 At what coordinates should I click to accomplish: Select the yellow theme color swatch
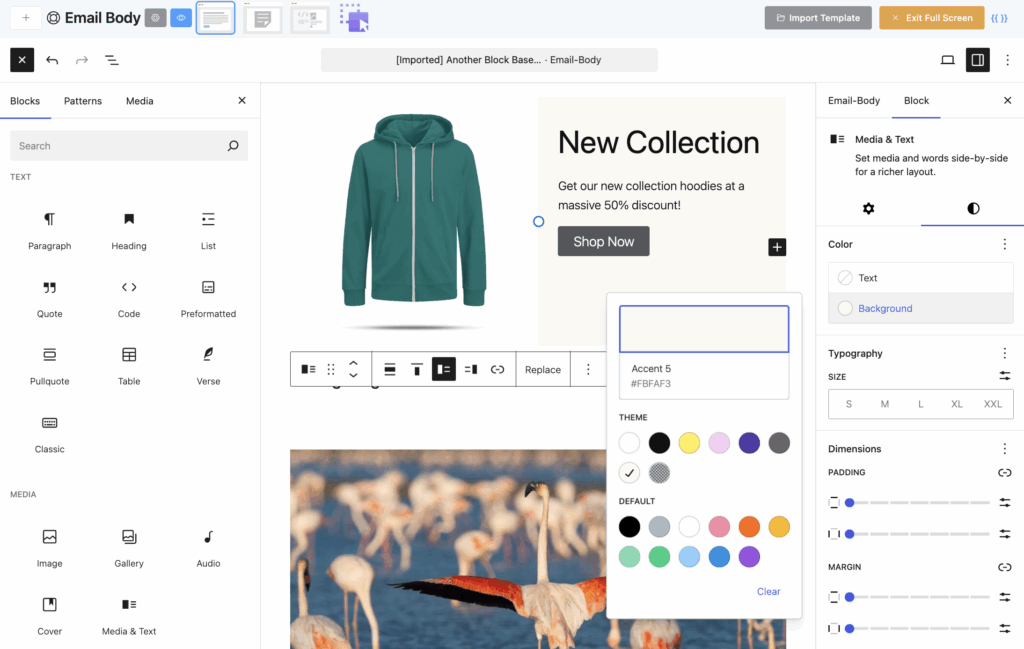(689, 443)
